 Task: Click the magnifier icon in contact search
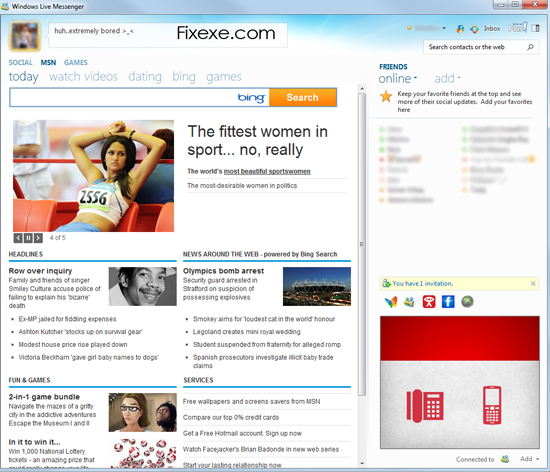pos(530,47)
